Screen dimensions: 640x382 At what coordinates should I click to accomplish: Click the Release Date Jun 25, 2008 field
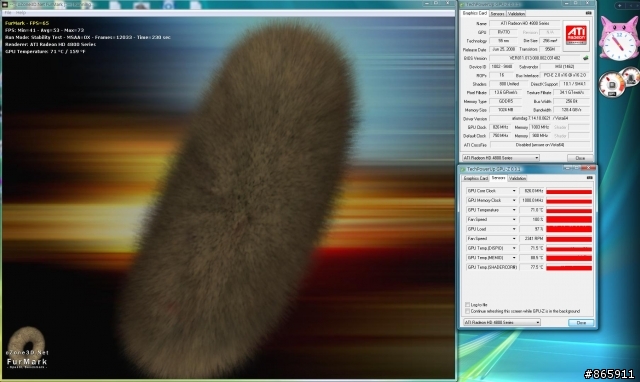pyautogui.click(x=502, y=49)
